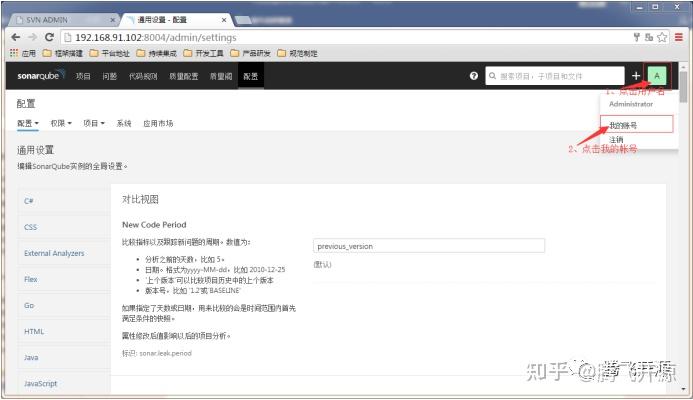Click the browser back arrow

coord(16,38)
